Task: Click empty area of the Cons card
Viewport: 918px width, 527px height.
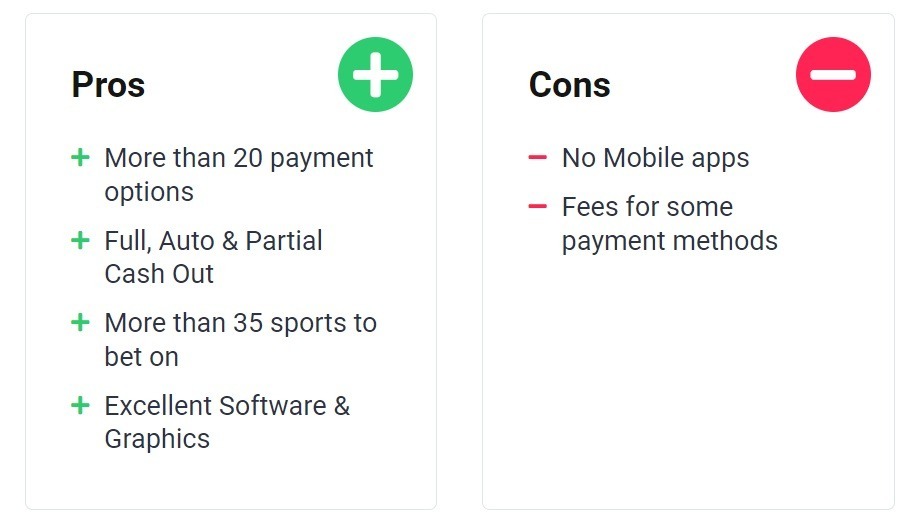Action: click(x=688, y=381)
